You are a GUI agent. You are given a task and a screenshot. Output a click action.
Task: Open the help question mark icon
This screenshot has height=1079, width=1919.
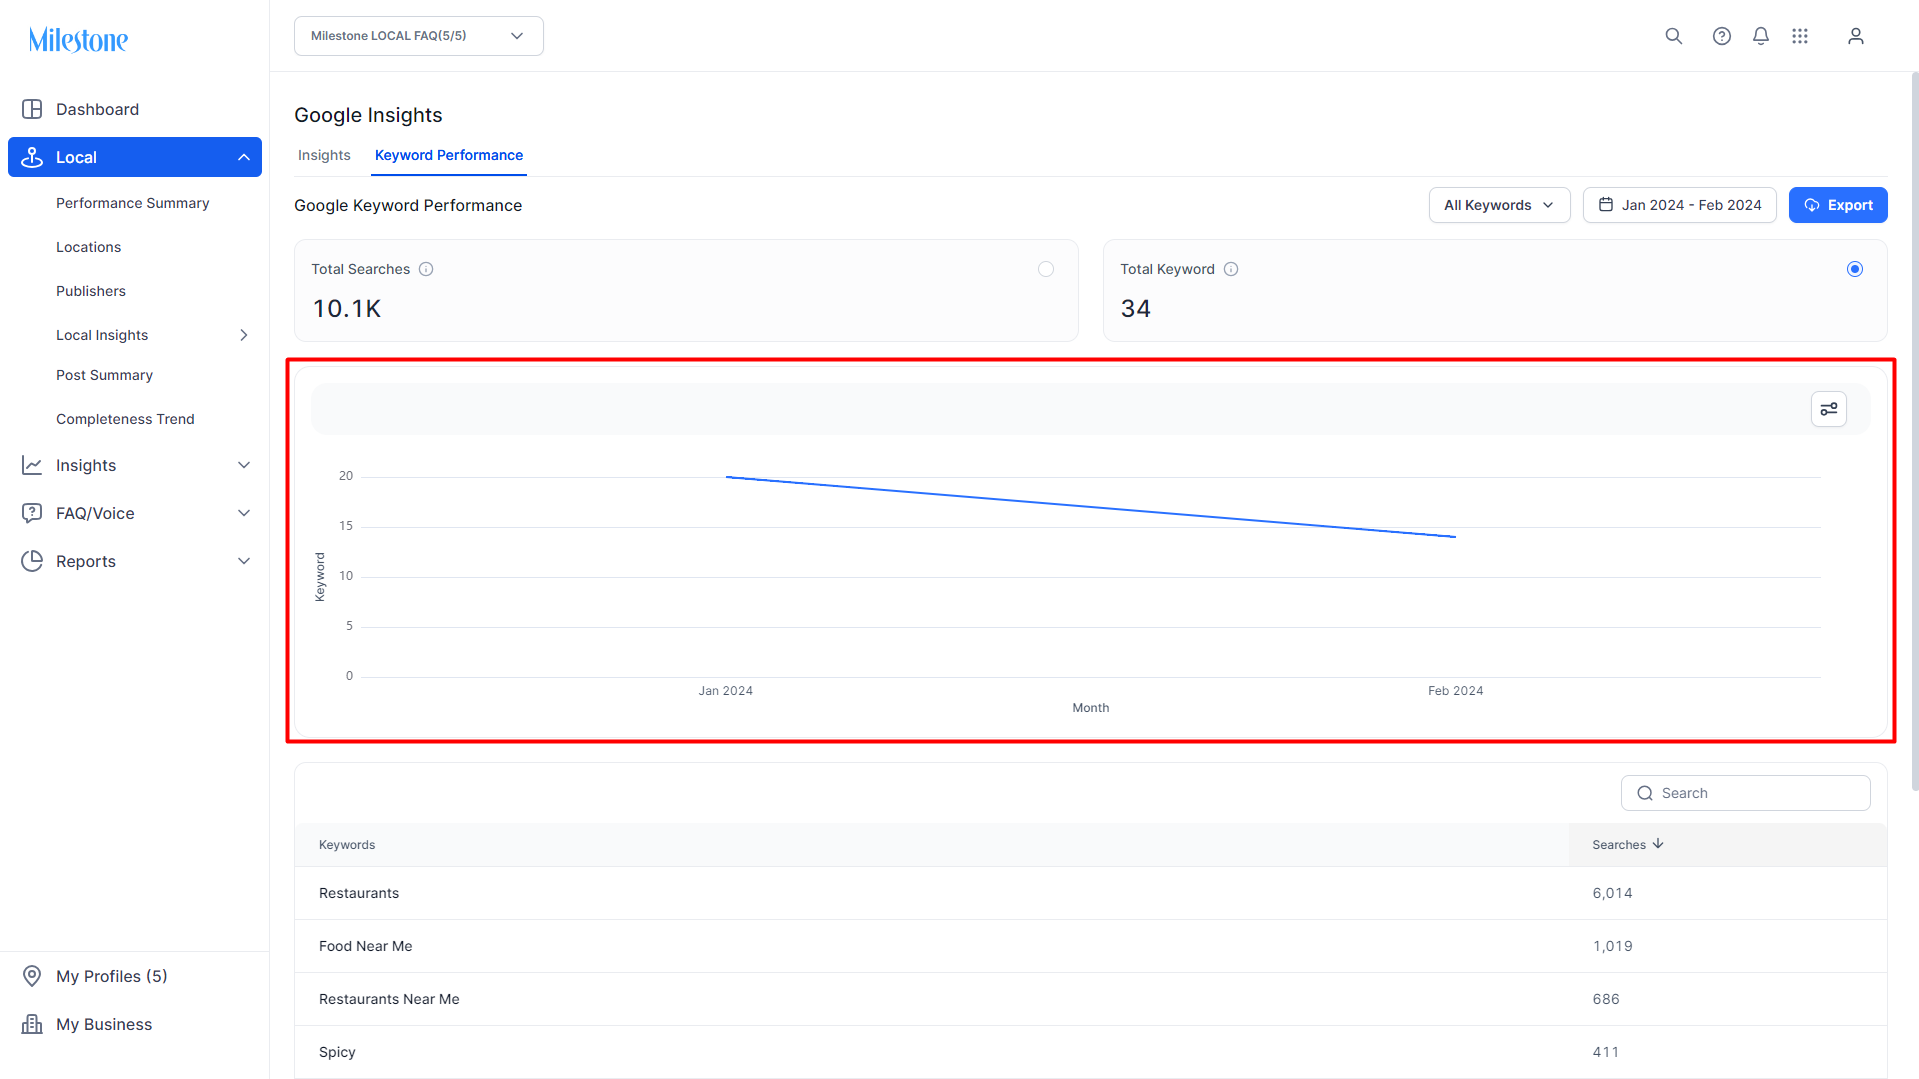(x=1721, y=36)
